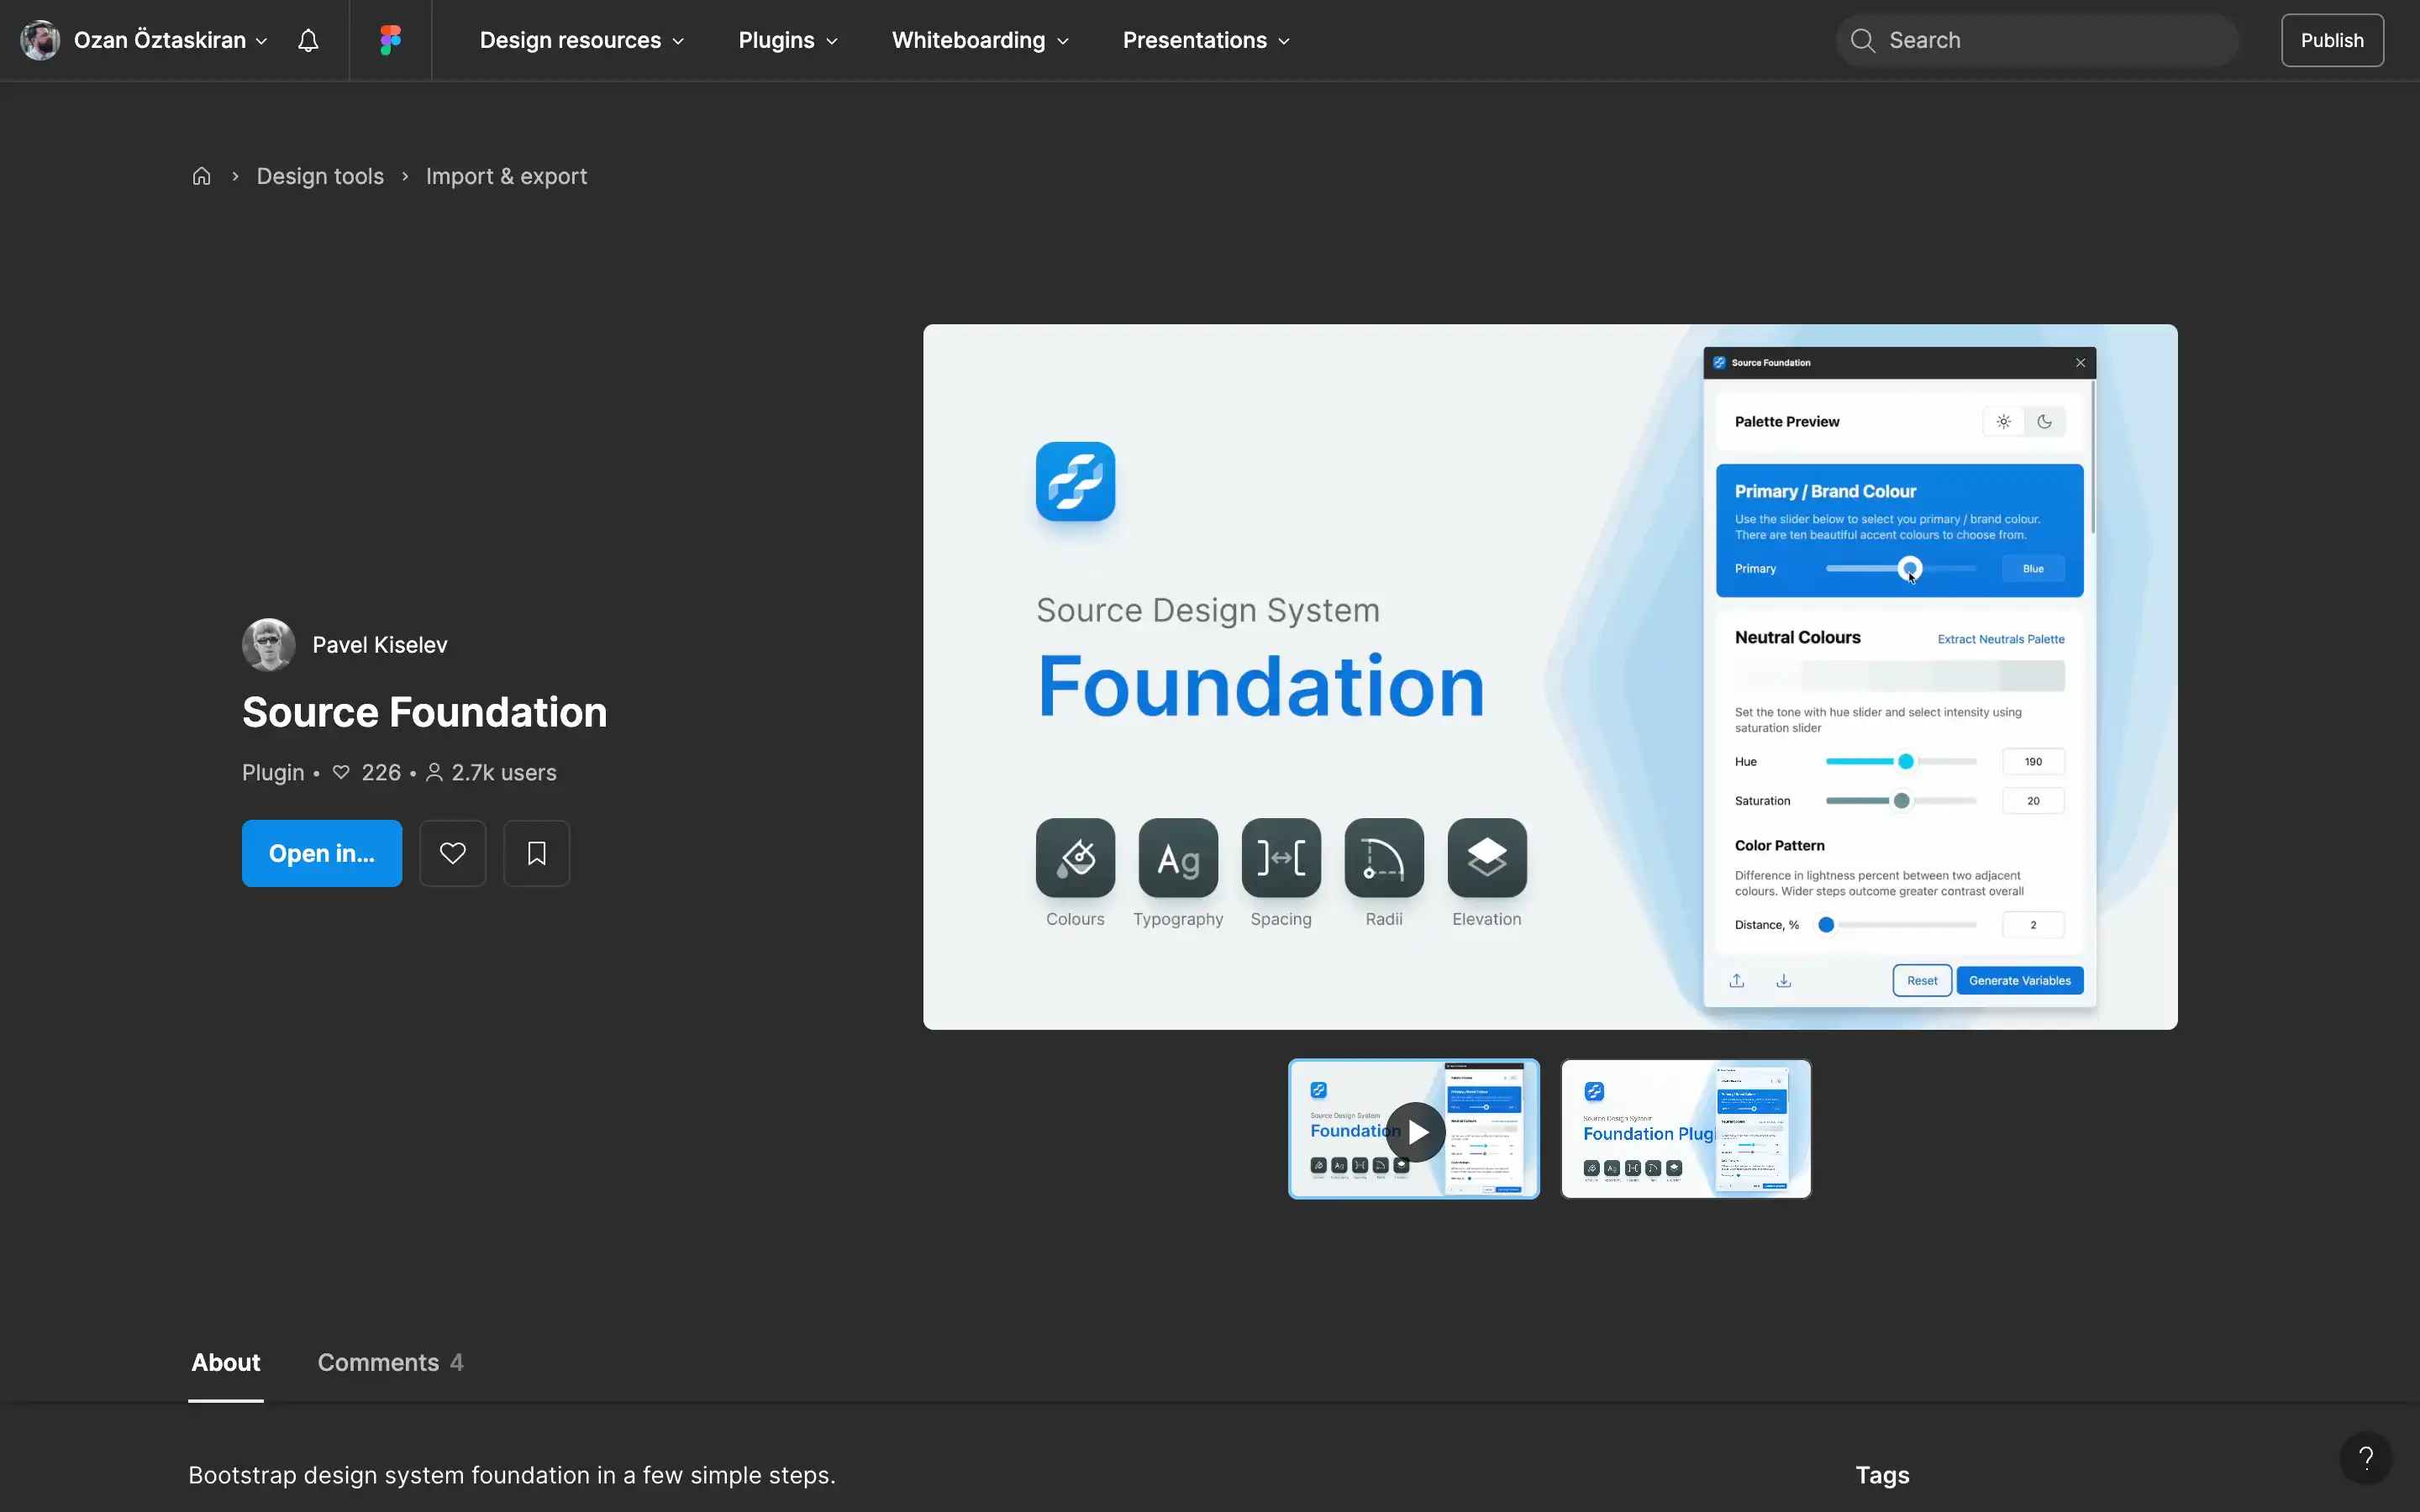Click the Source Foundation blue app logo
2420x1512 pixels.
click(1075, 481)
